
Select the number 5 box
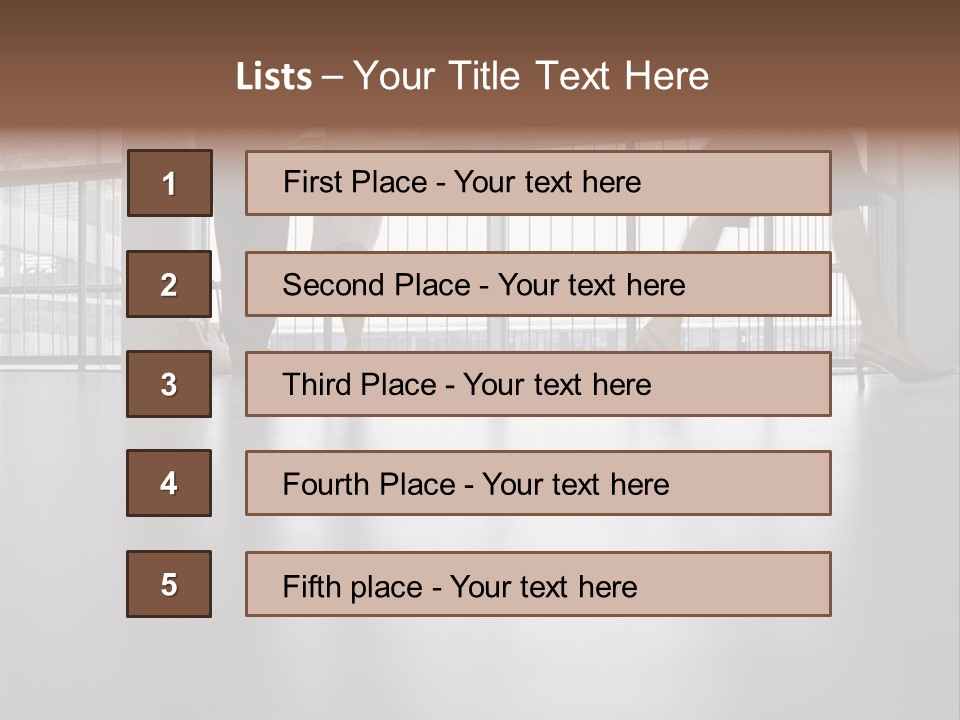(x=169, y=584)
